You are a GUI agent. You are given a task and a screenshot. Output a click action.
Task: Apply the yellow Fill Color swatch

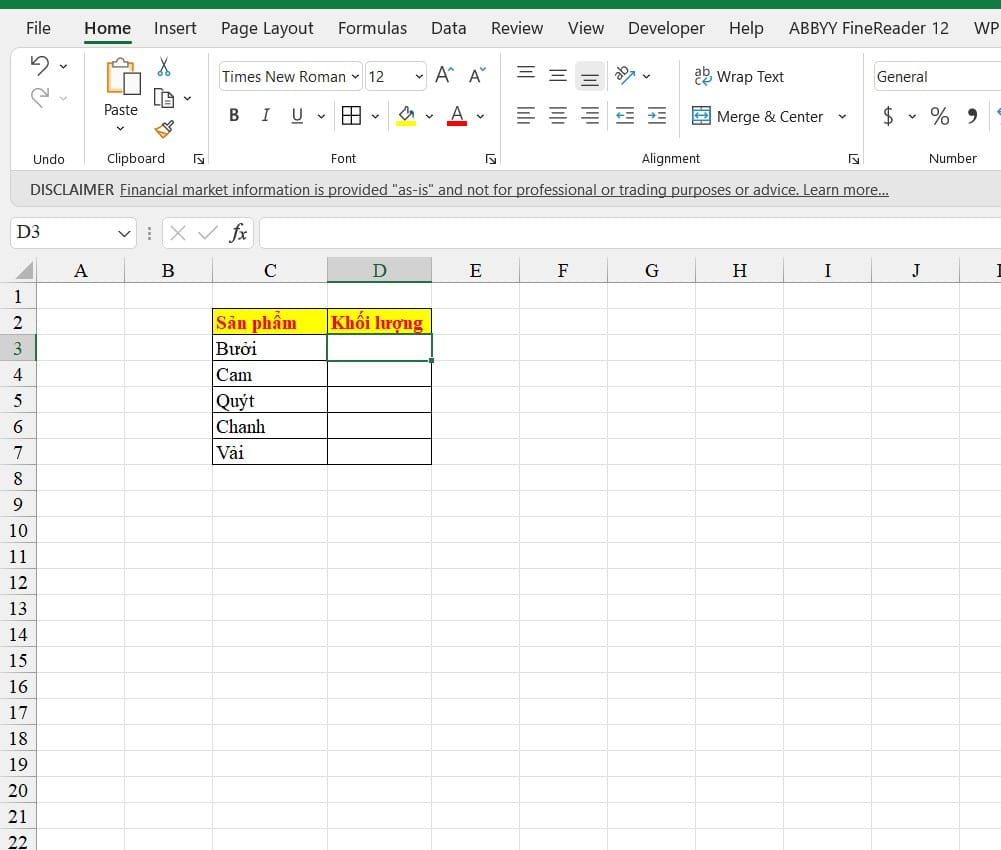pyautogui.click(x=406, y=116)
